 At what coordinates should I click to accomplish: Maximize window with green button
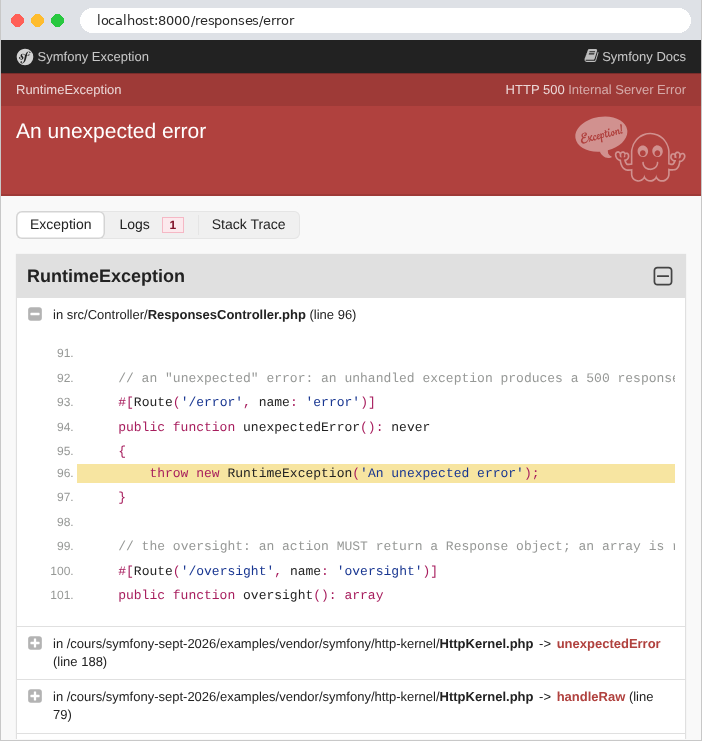(58, 21)
